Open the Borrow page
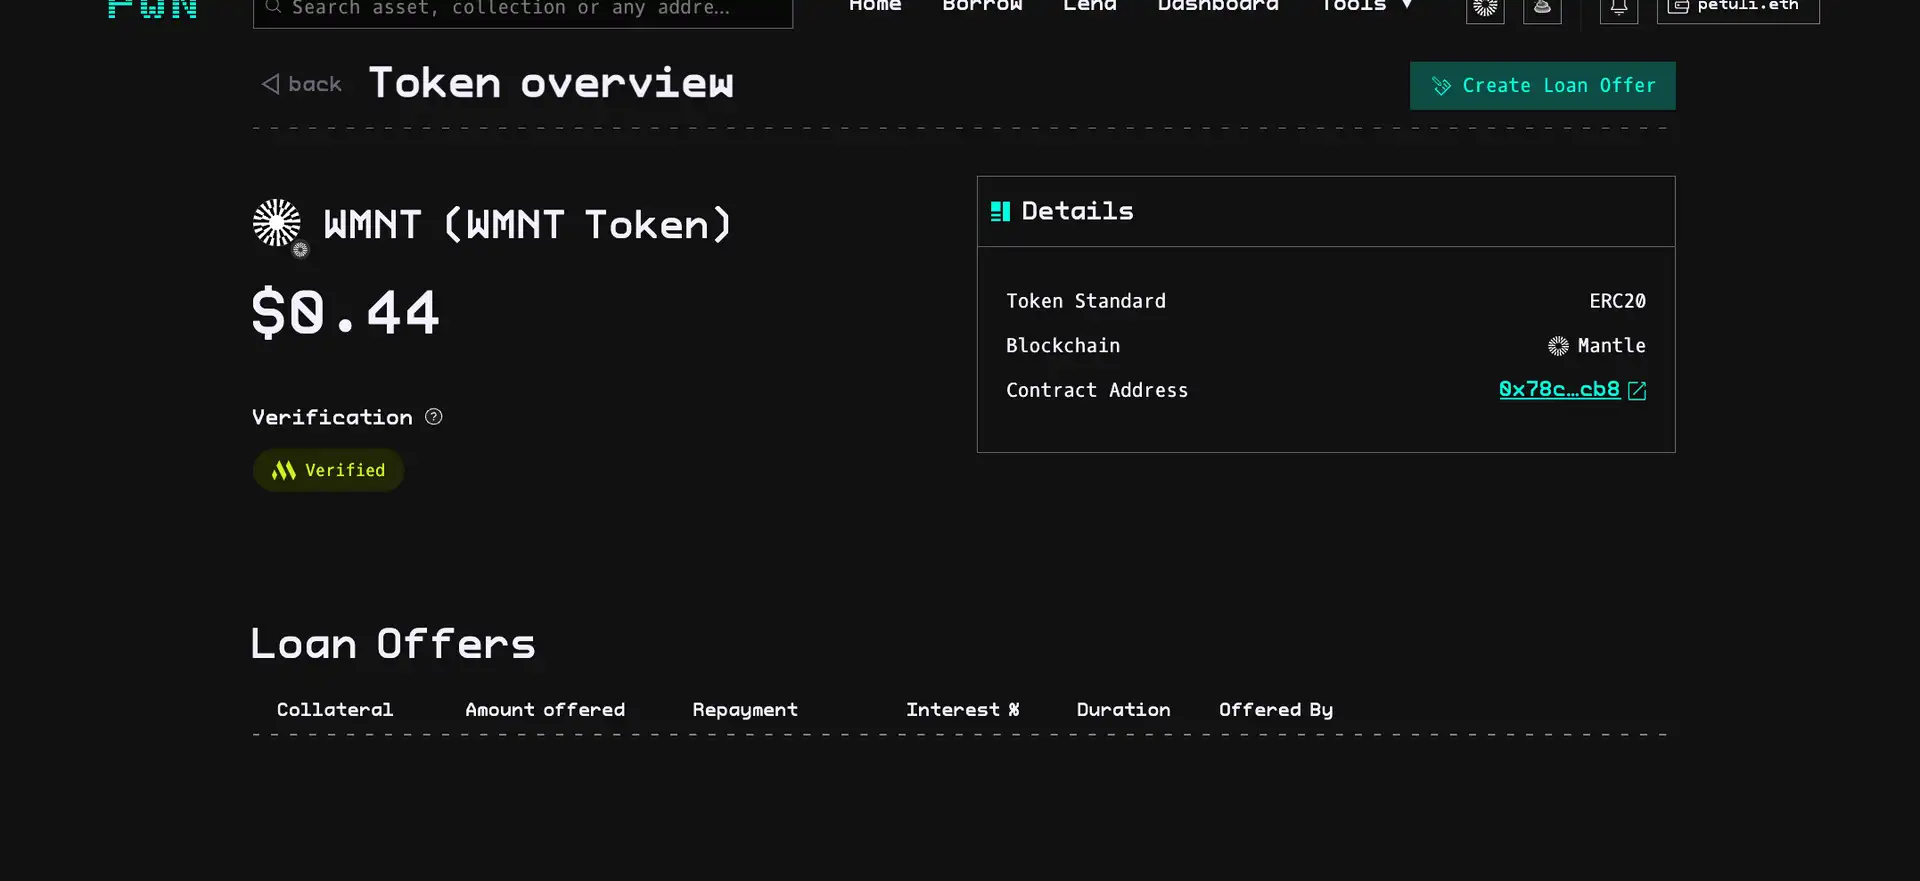1920x881 pixels. [x=982, y=6]
